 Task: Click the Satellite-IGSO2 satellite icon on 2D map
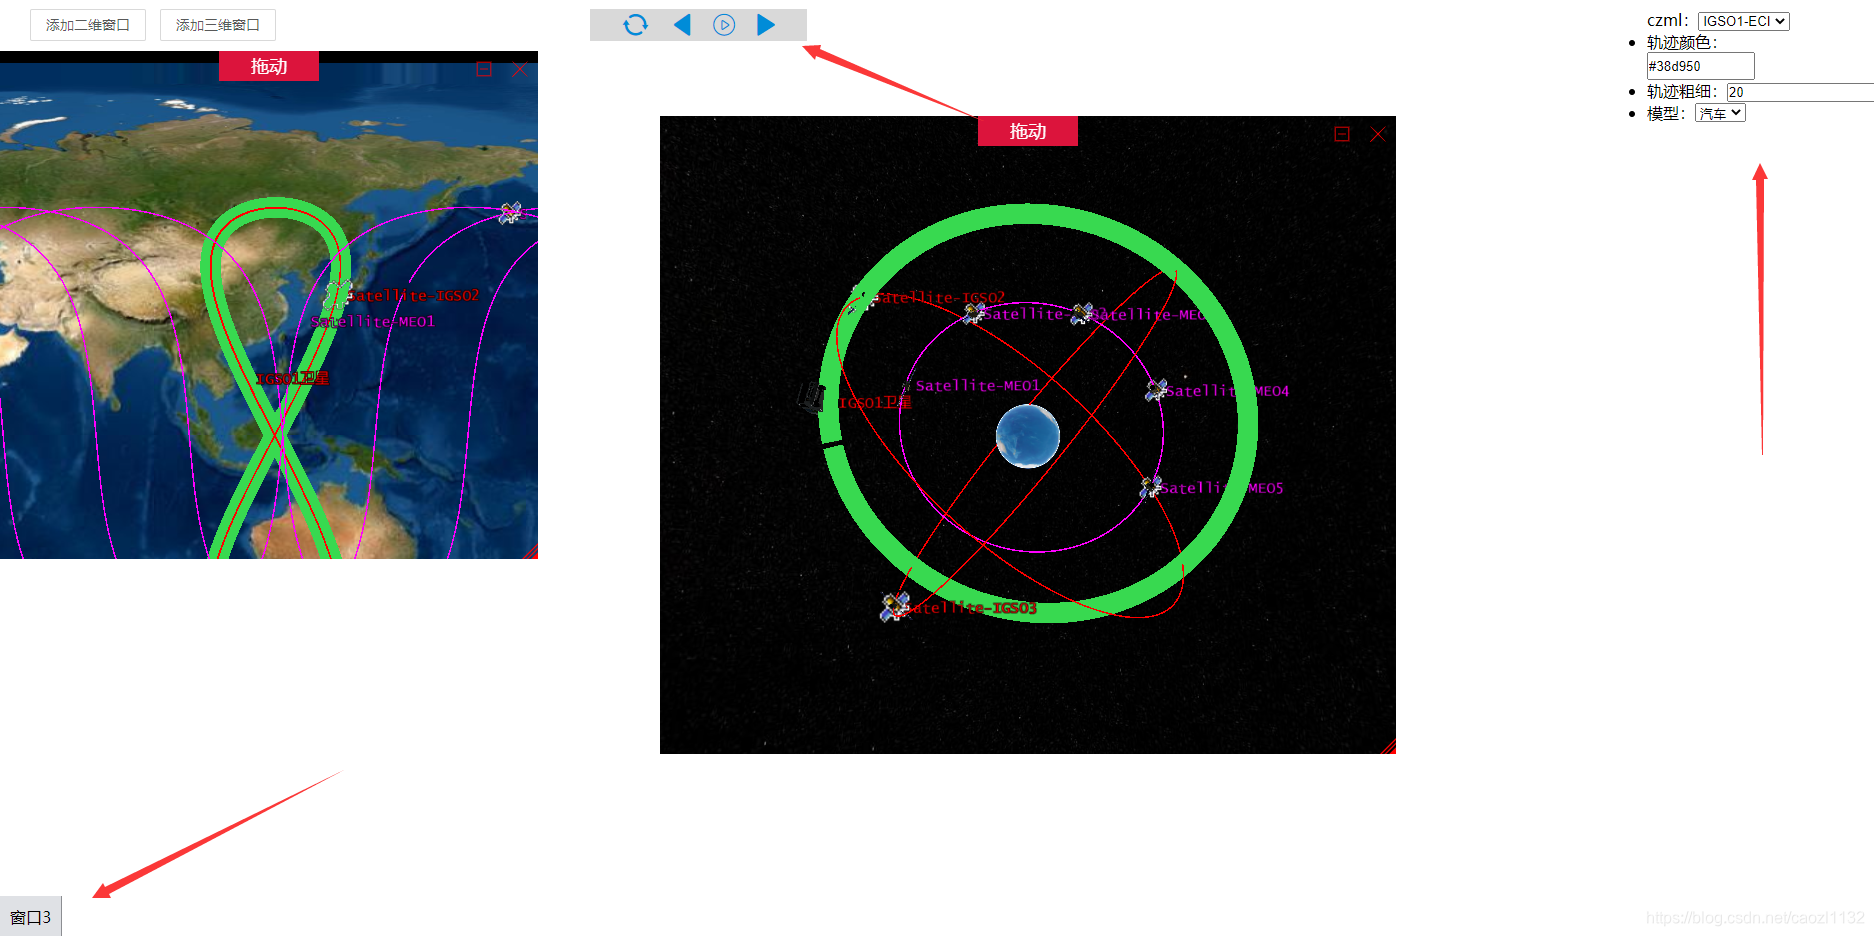(x=336, y=293)
